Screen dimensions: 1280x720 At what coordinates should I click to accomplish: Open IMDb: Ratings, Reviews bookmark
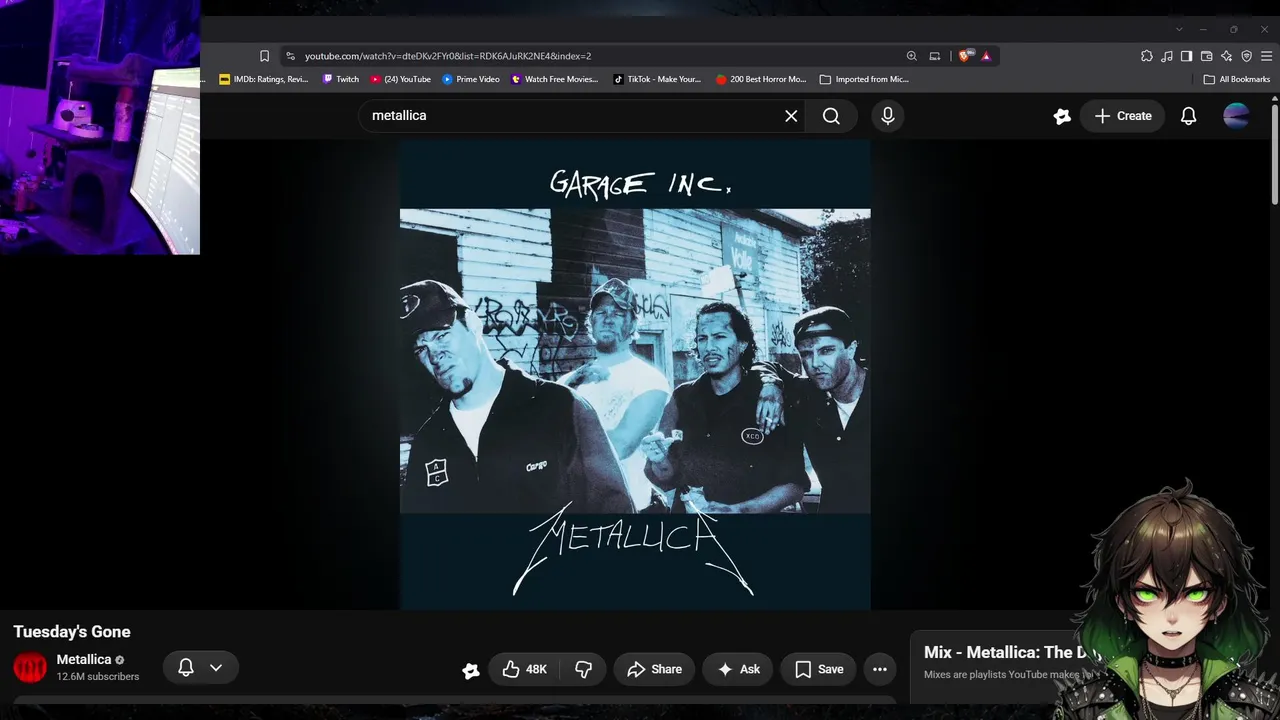(x=264, y=79)
